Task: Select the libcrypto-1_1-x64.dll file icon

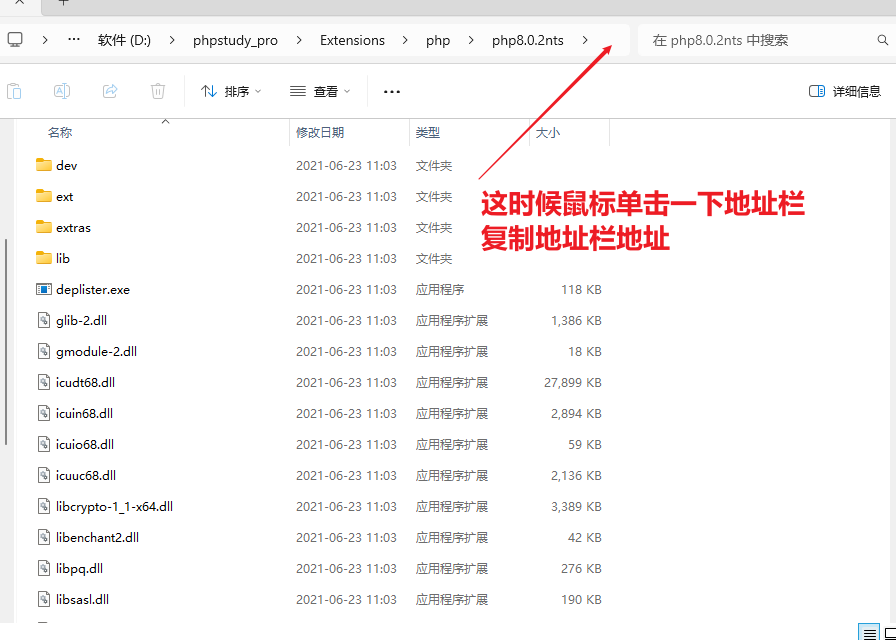Action: point(43,506)
